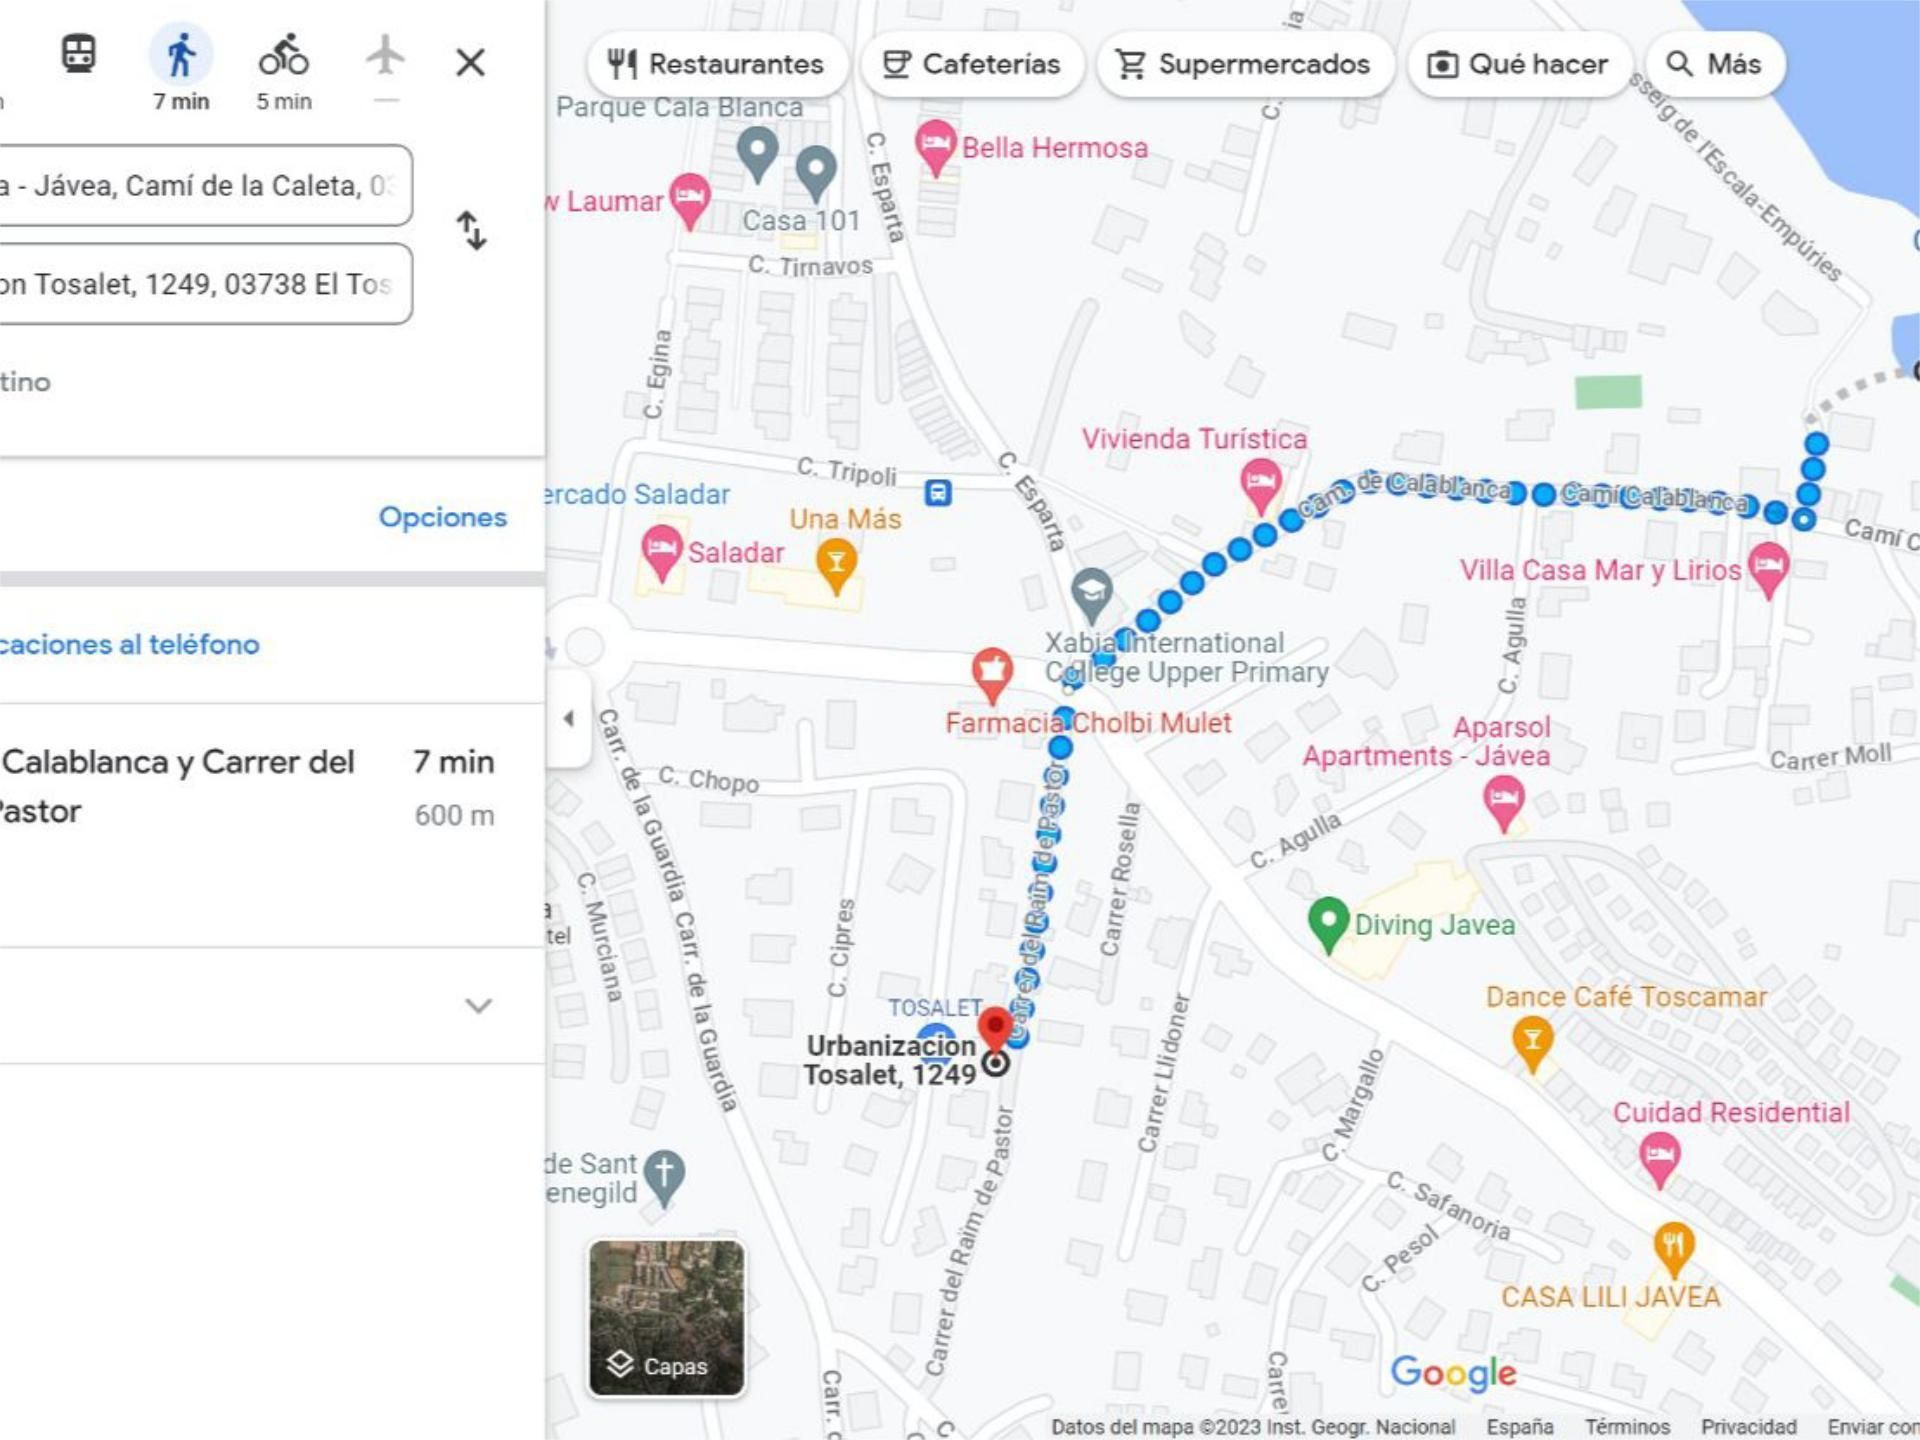This screenshot has height=1440, width=1920.
Task: Open route Opciones link
Action: (442, 517)
